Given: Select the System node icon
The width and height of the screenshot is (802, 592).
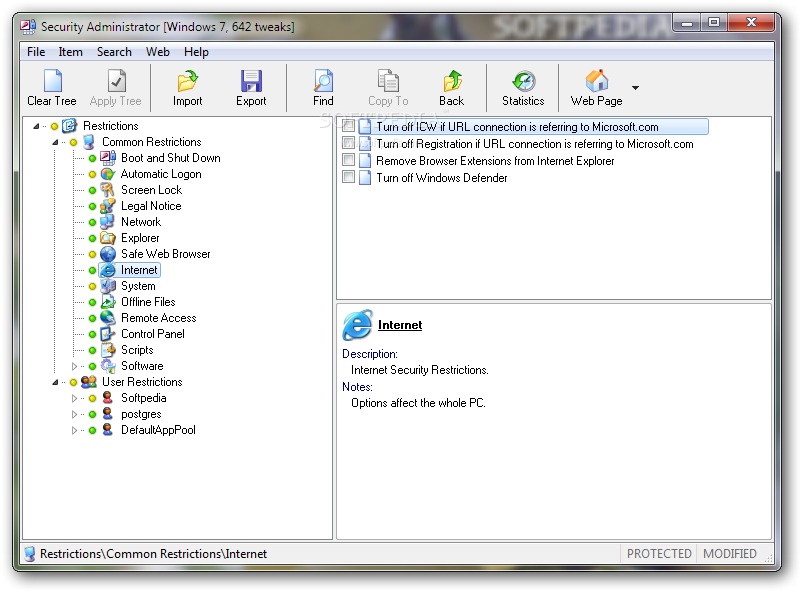Looking at the screenshot, I should pos(108,286).
